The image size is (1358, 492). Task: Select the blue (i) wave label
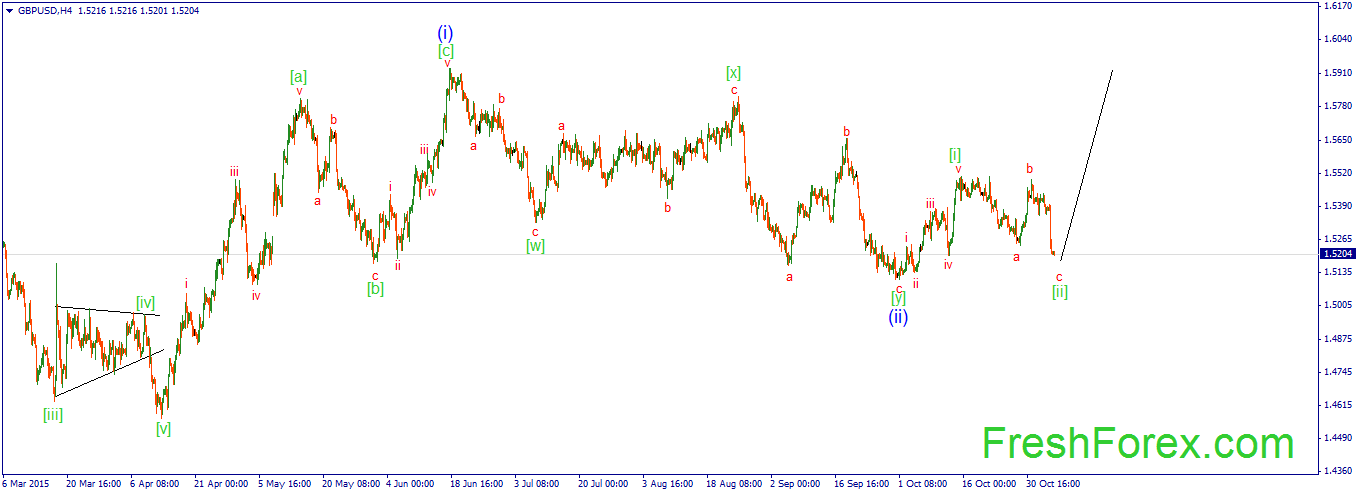point(446,33)
